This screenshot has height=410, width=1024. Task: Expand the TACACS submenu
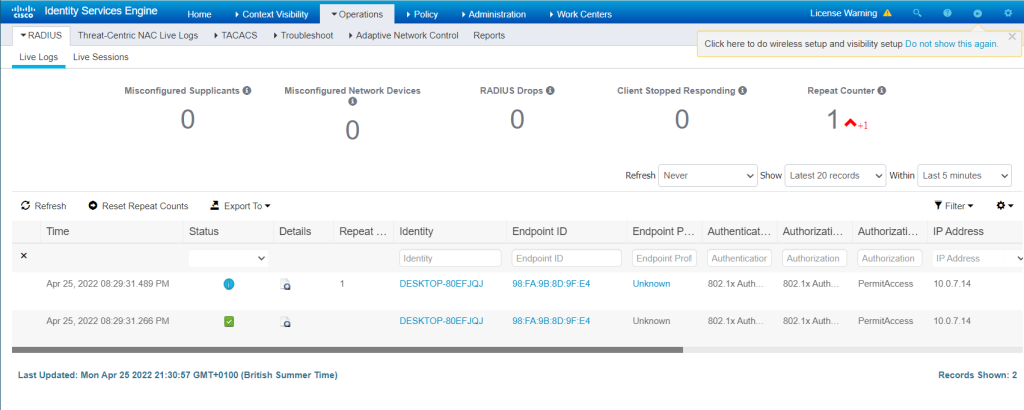click(x=235, y=35)
